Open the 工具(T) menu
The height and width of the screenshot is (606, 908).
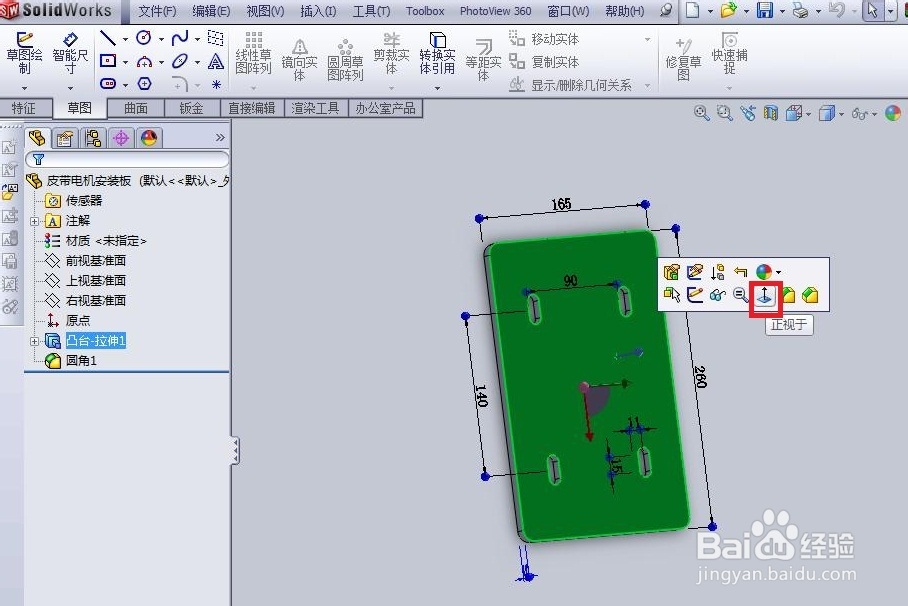[372, 10]
